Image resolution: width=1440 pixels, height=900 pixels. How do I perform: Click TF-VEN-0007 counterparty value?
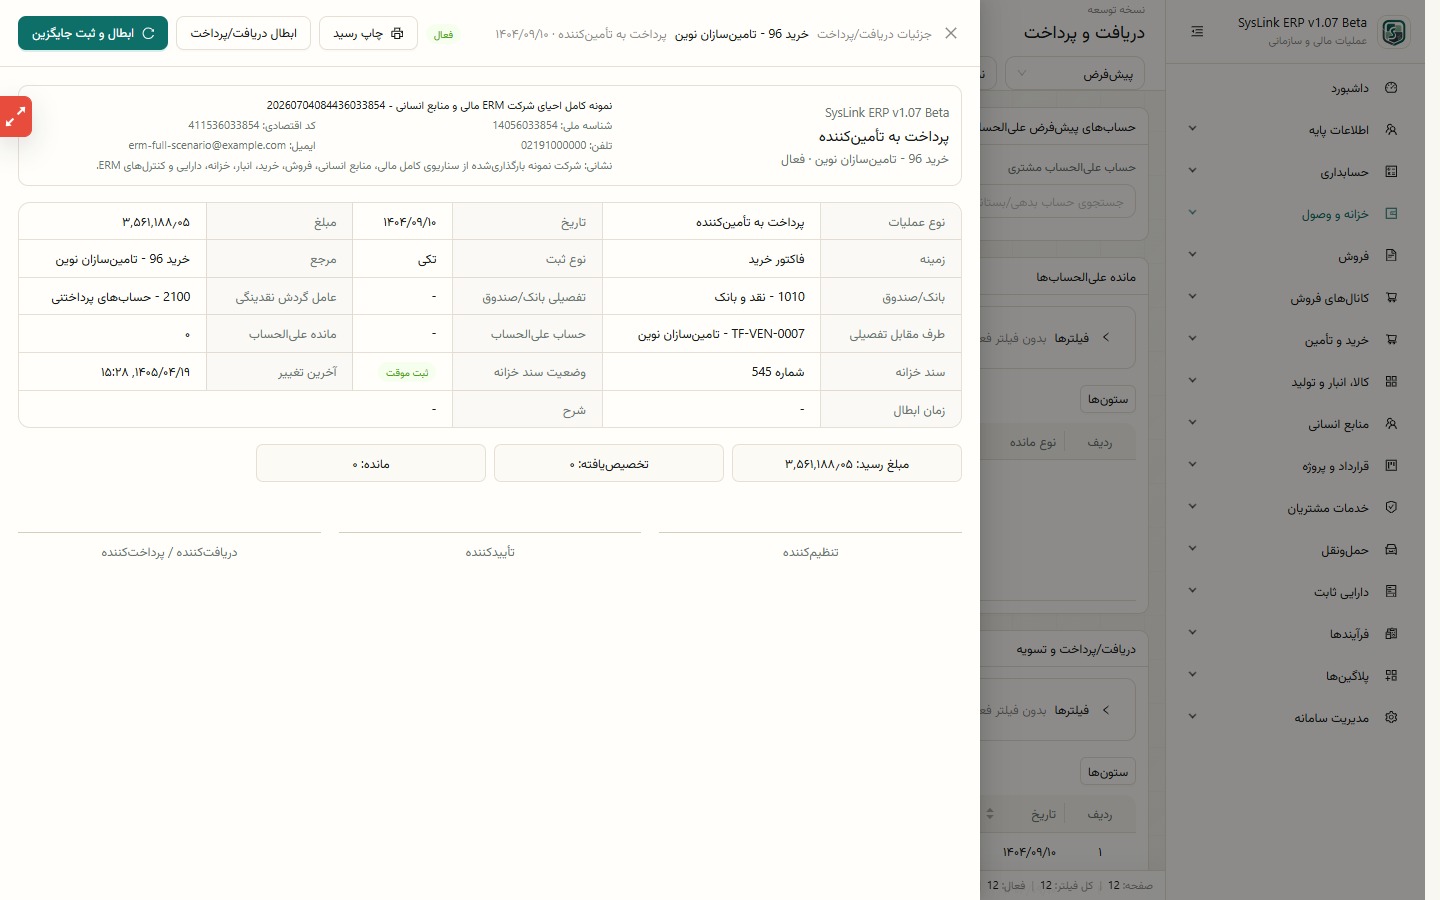(x=721, y=334)
